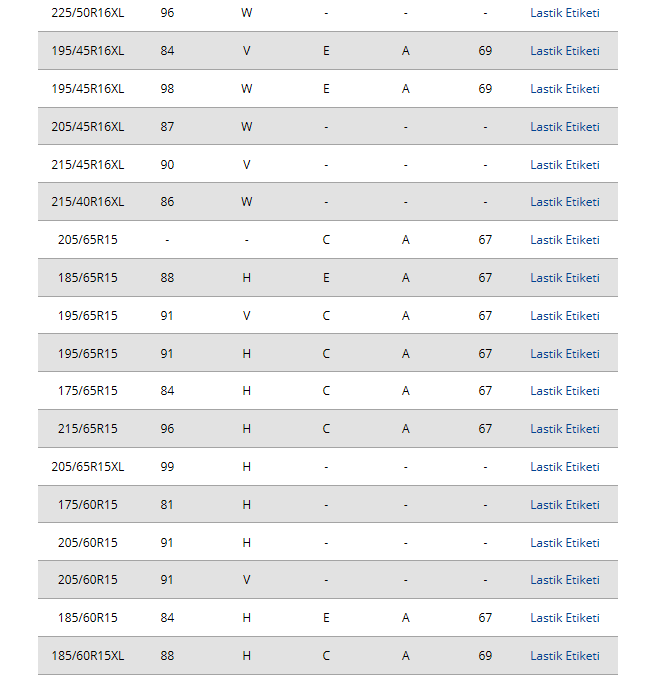Follow Lastik Etiketi link for 215/45R16XL
This screenshot has width=661, height=683.
[564, 165]
